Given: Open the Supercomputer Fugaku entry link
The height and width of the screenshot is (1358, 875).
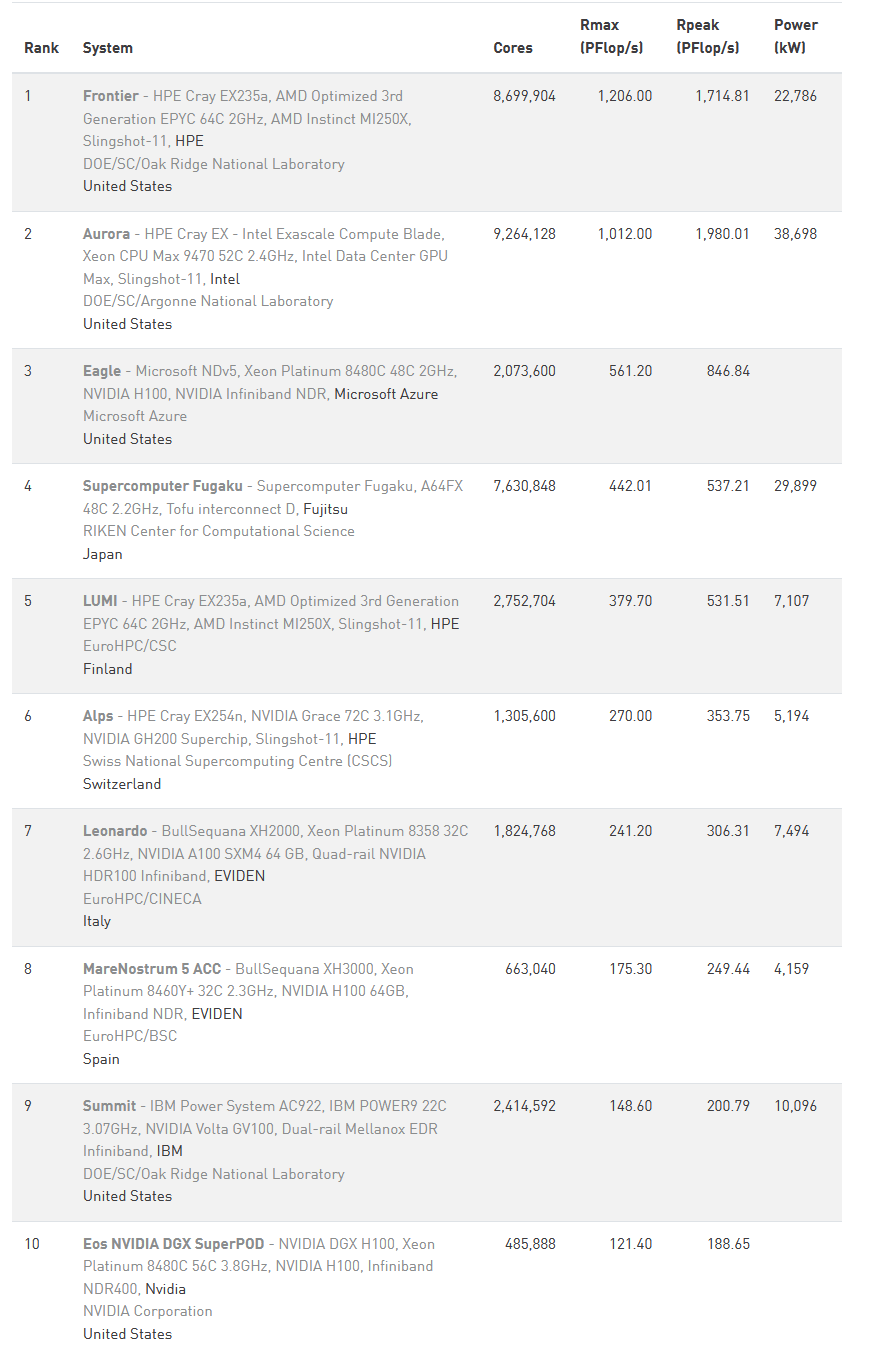Looking at the screenshot, I should coord(163,486).
